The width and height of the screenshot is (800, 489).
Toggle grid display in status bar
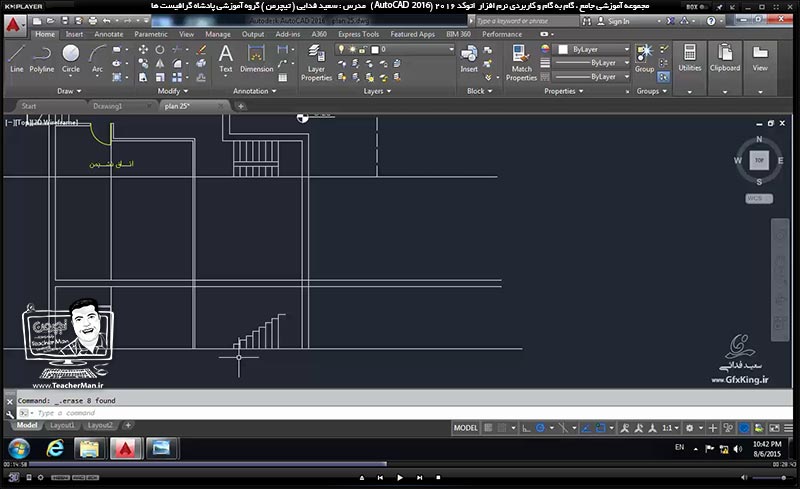(x=488, y=428)
